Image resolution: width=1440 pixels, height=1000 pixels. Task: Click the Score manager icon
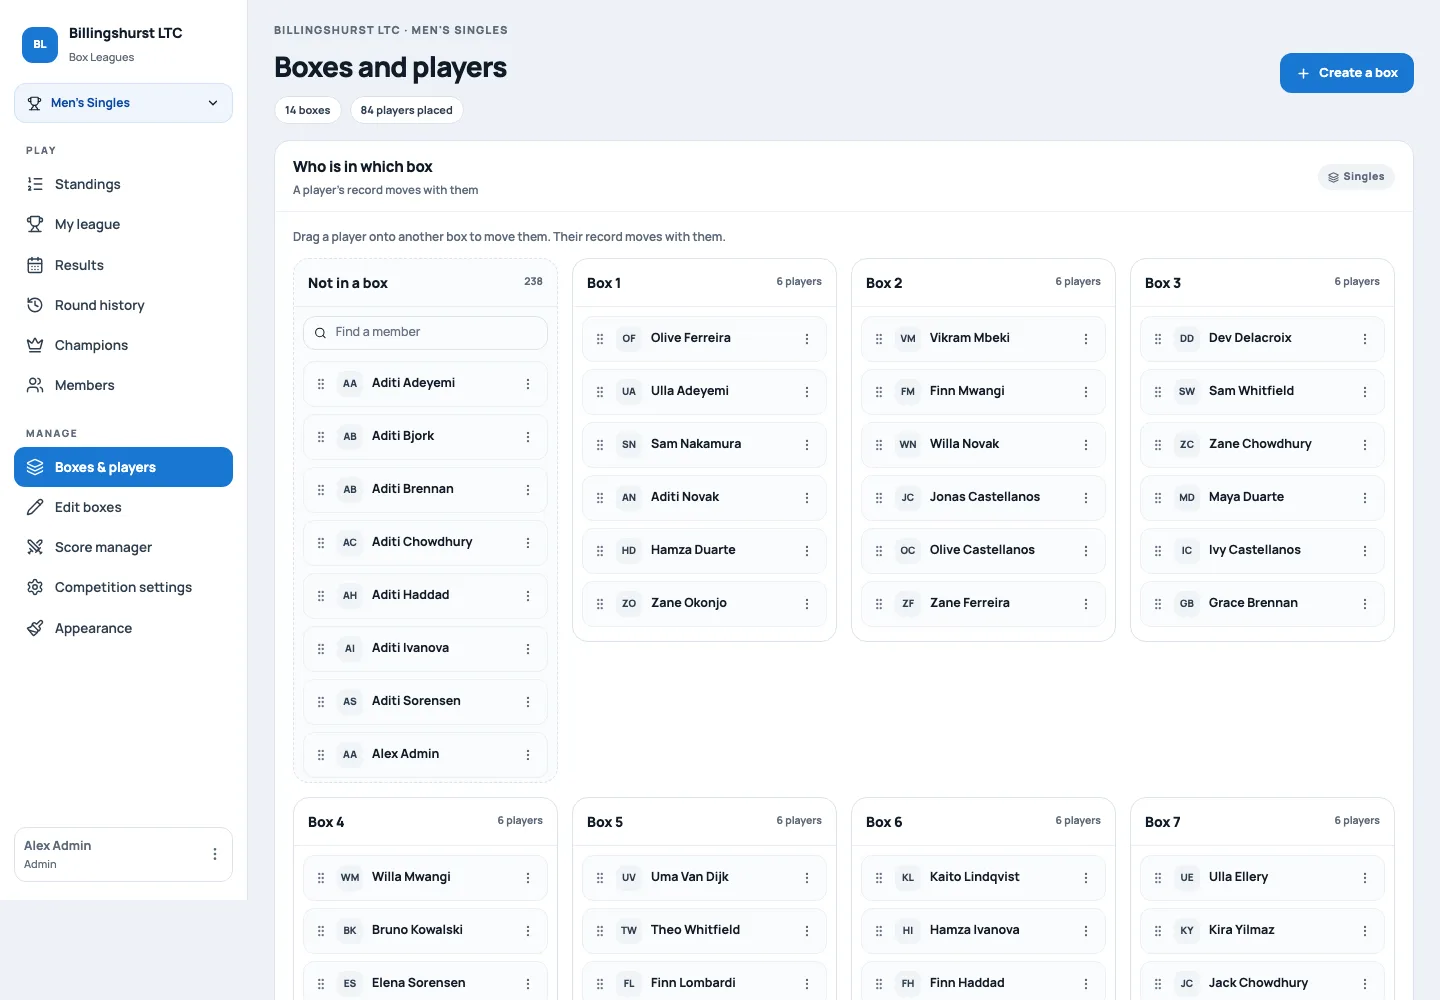pos(35,547)
